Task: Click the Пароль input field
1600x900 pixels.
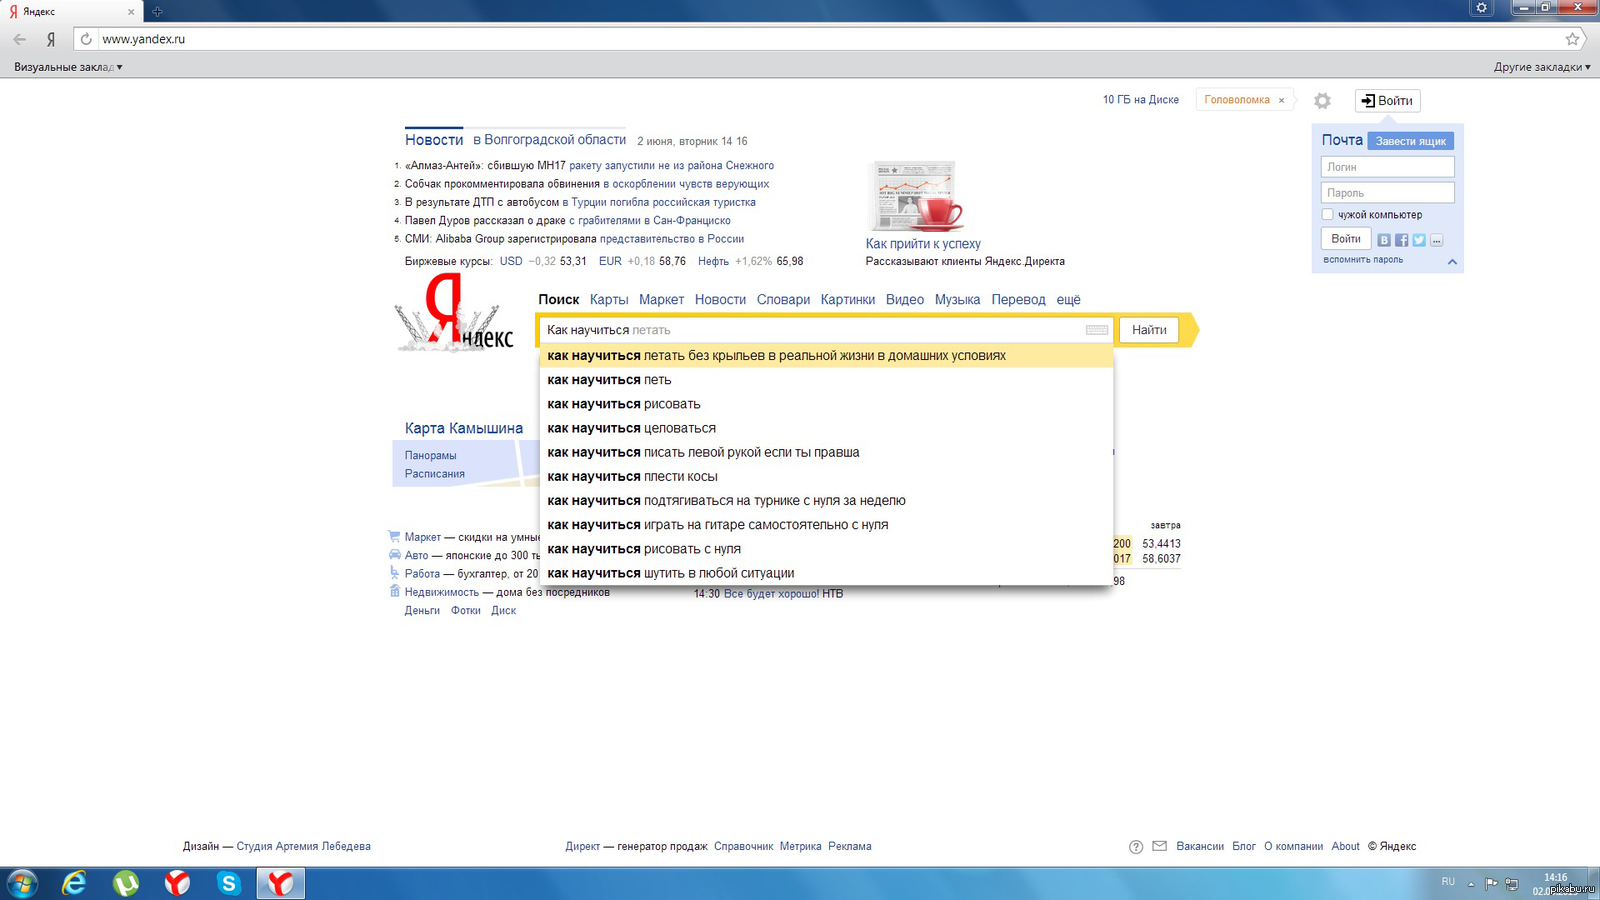Action: pyautogui.click(x=1387, y=193)
